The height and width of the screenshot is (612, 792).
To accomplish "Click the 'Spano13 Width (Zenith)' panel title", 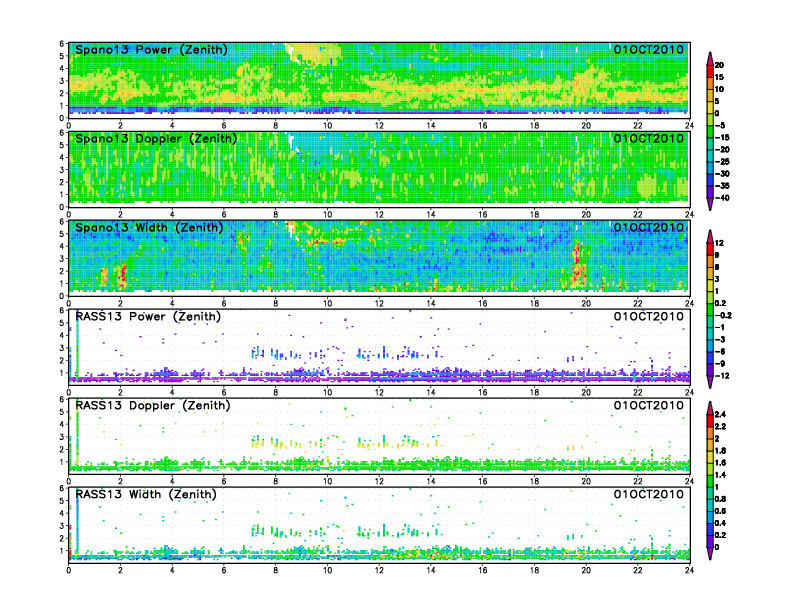I will [149, 228].
